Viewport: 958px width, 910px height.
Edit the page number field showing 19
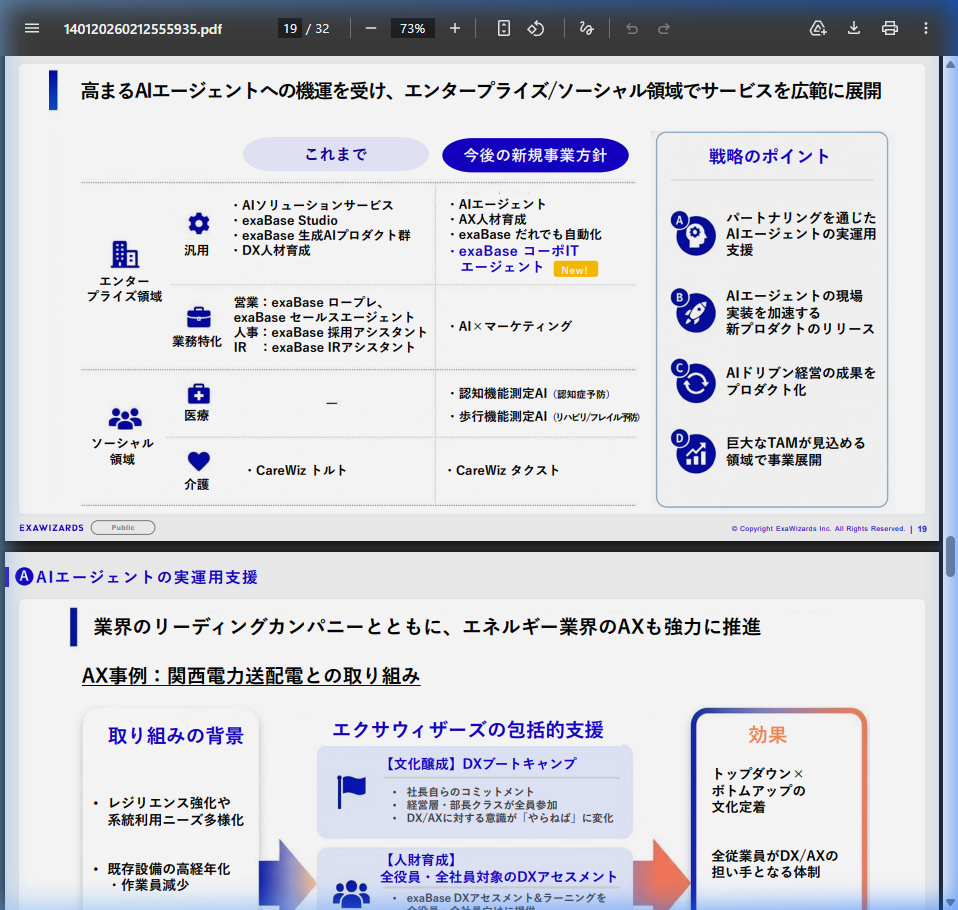click(290, 28)
